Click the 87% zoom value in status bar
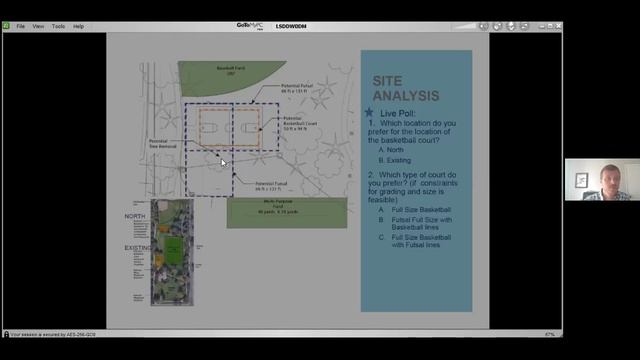The image size is (640, 360). [x=549, y=334]
